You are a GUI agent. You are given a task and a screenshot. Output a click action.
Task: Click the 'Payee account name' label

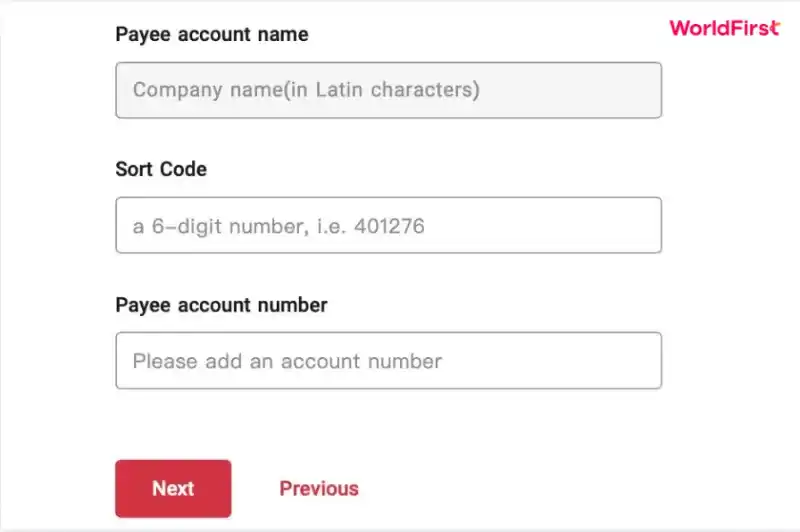tap(212, 35)
